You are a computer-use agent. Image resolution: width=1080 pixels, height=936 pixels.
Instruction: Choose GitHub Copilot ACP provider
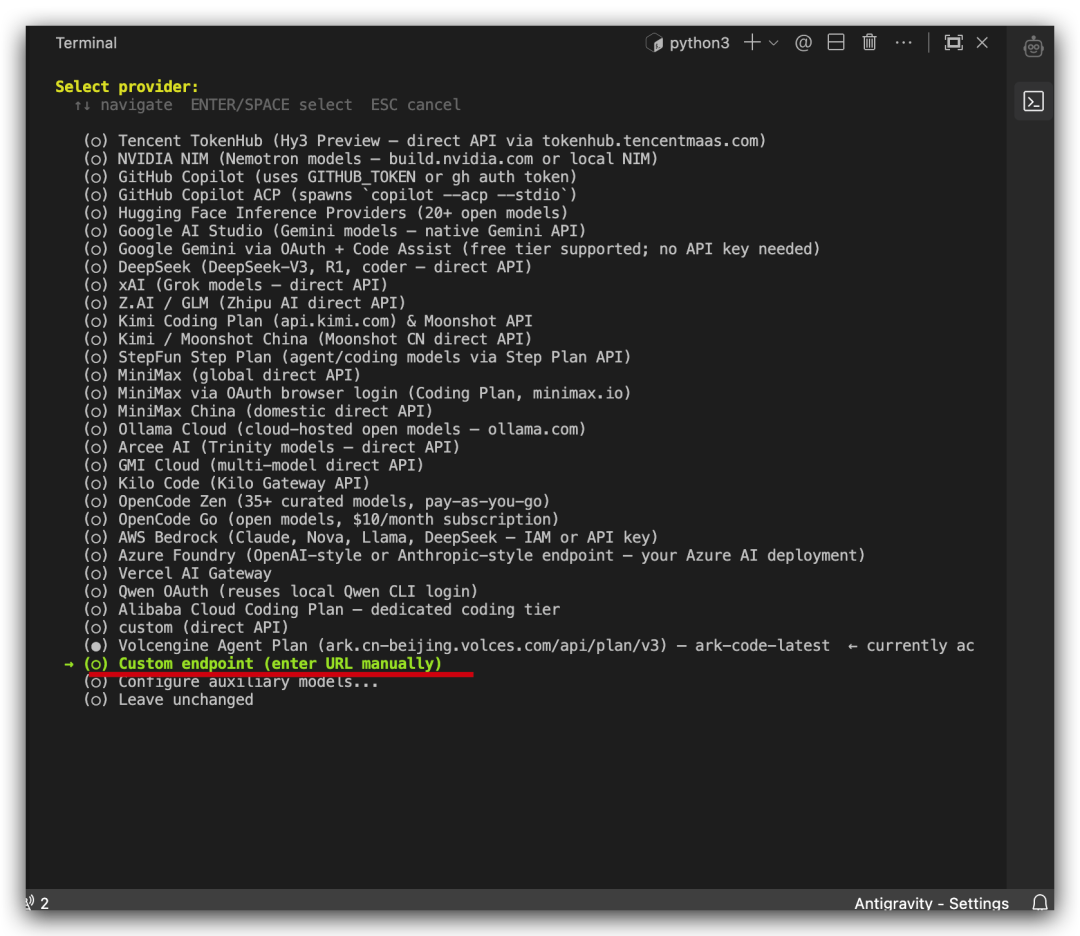click(330, 195)
